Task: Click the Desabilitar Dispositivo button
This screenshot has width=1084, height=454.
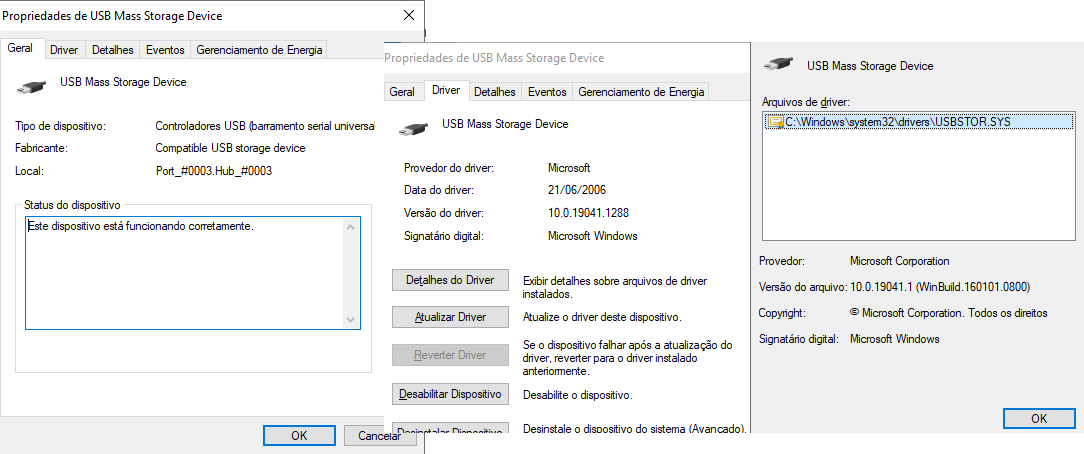Action: [450, 395]
